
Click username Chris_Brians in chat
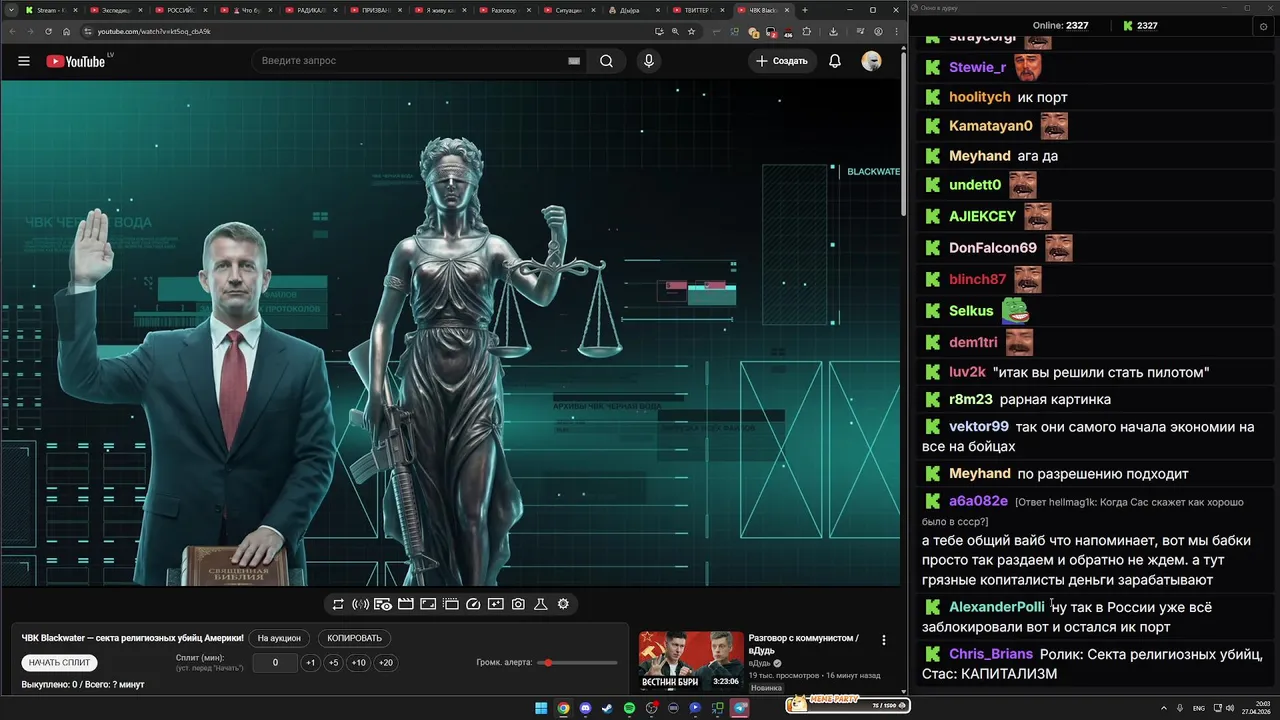point(991,654)
